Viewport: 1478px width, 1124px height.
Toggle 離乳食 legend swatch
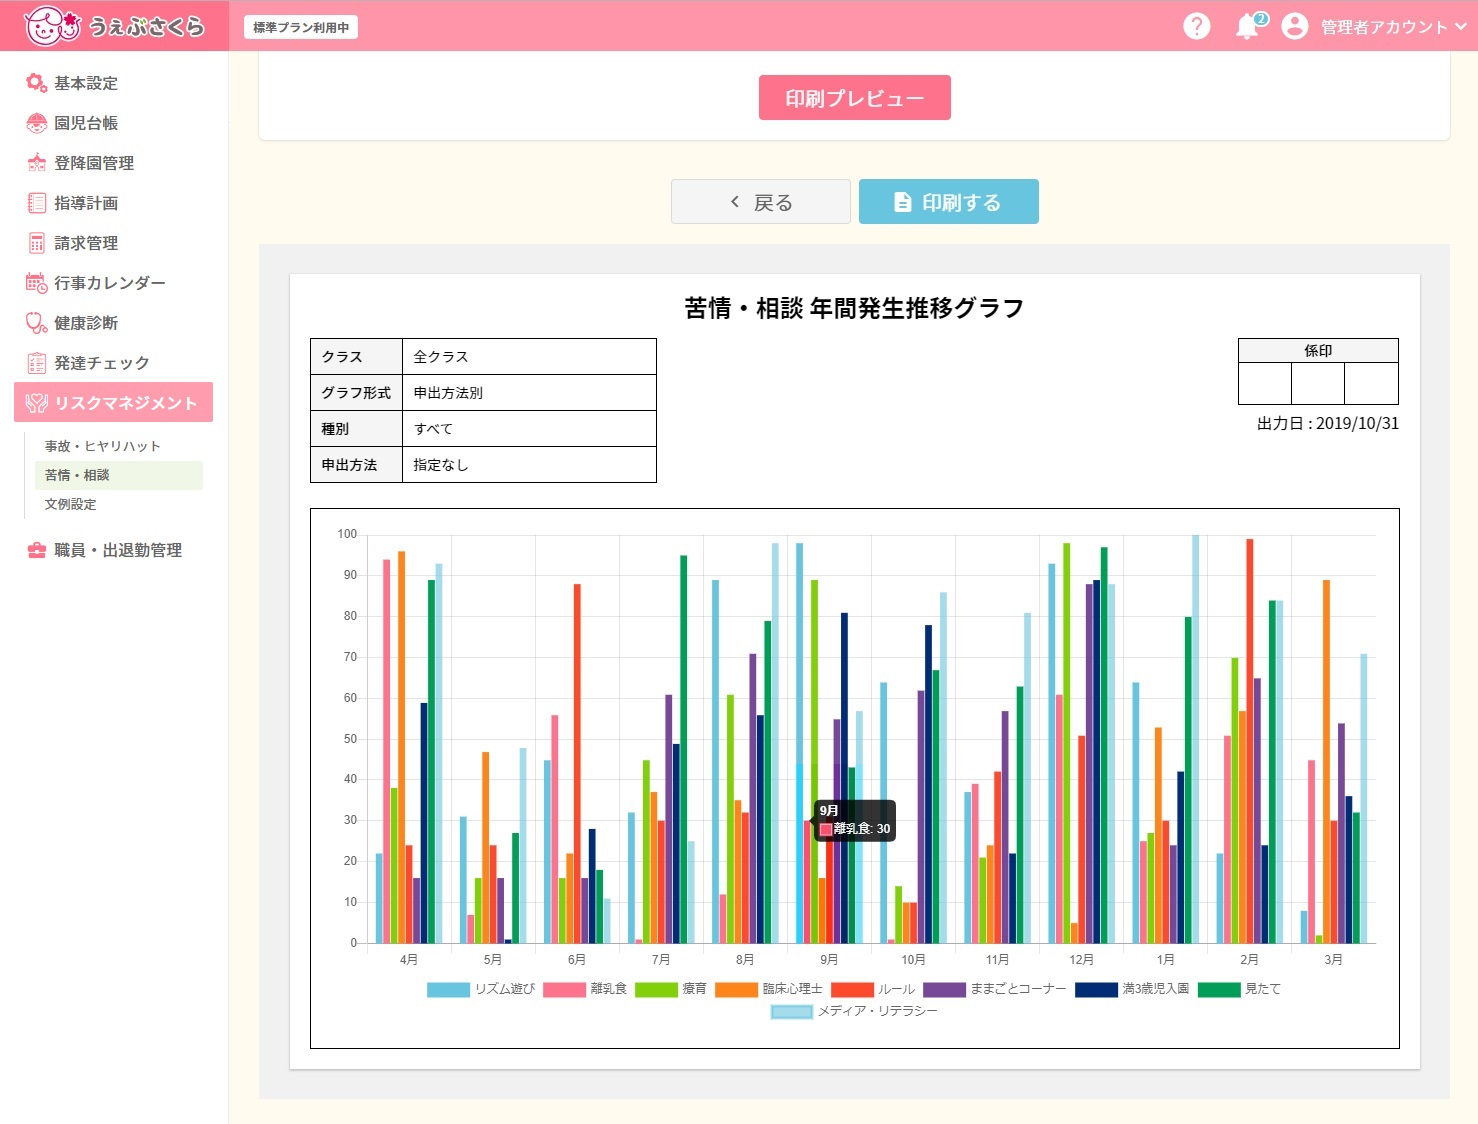564,989
